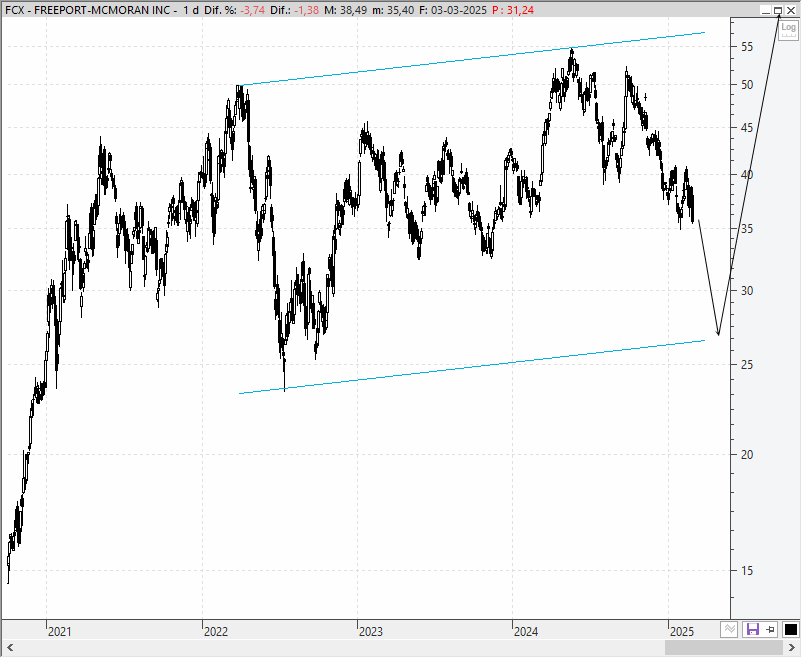Click the Dif. % value -3,74
The image size is (802, 658).
(253, 10)
